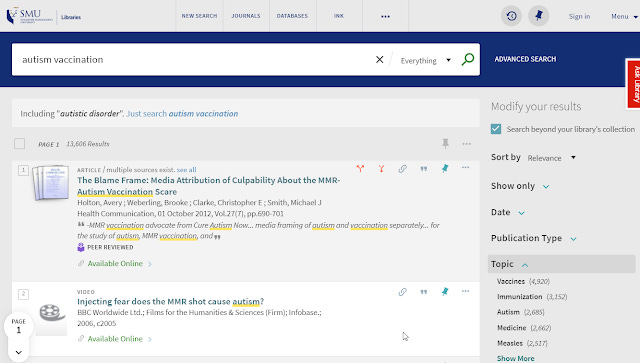Get citation for The Blame Frame article
Screen dimensions: 640x363
click(424, 169)
